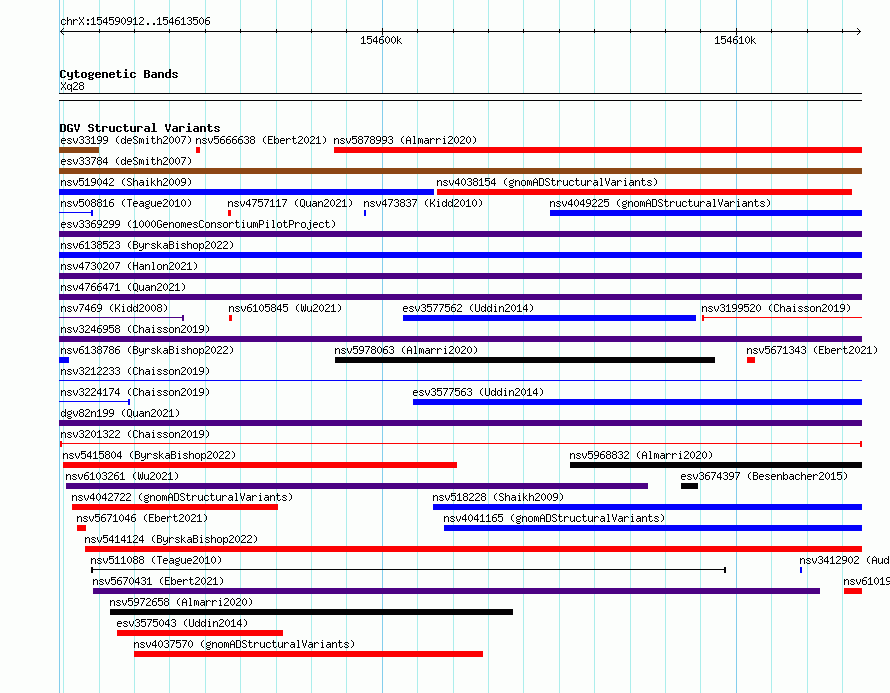This screenshot has width=890, height=693.
Task: Open the esv33784 (deSmith2007) label
Action: 126,161
